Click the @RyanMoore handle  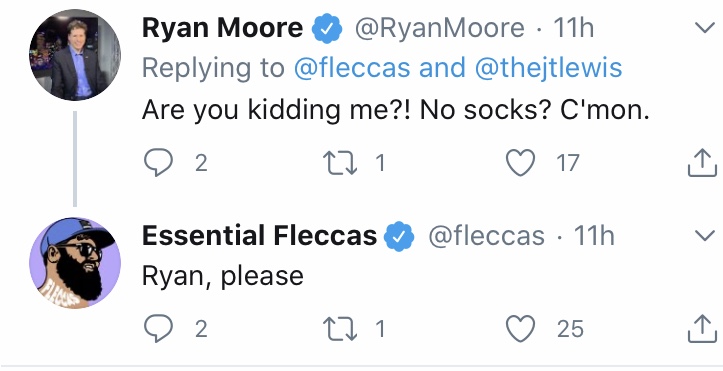pos(439,28)
